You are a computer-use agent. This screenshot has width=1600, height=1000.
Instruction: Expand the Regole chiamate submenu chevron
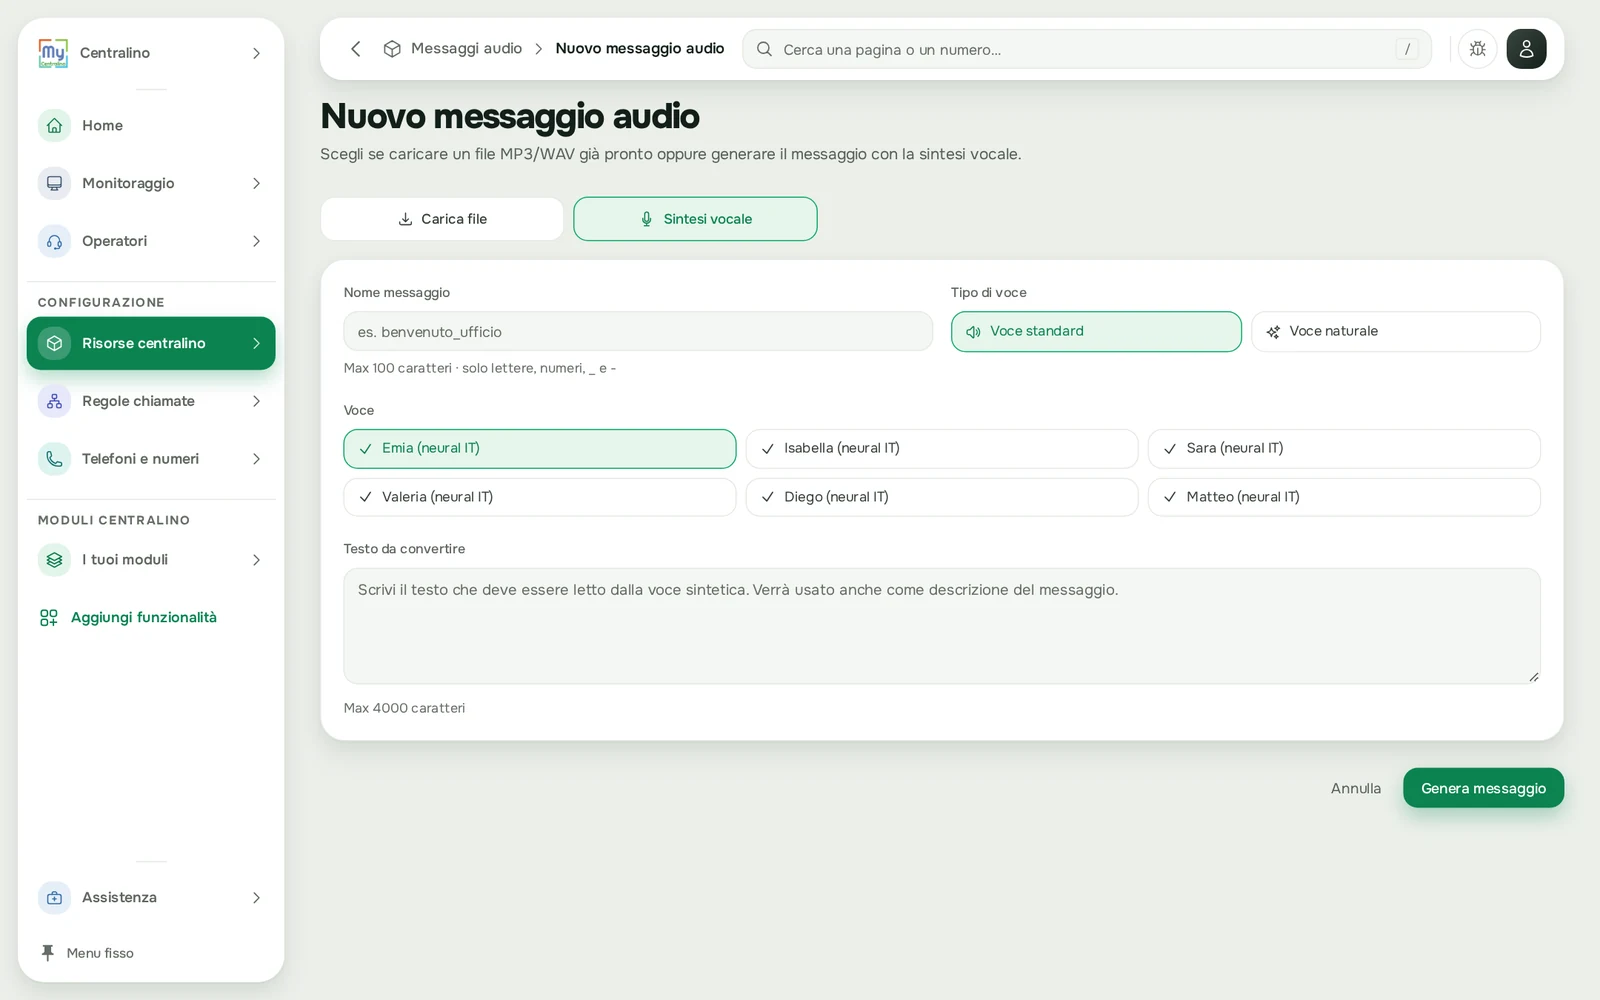point(256,401)
